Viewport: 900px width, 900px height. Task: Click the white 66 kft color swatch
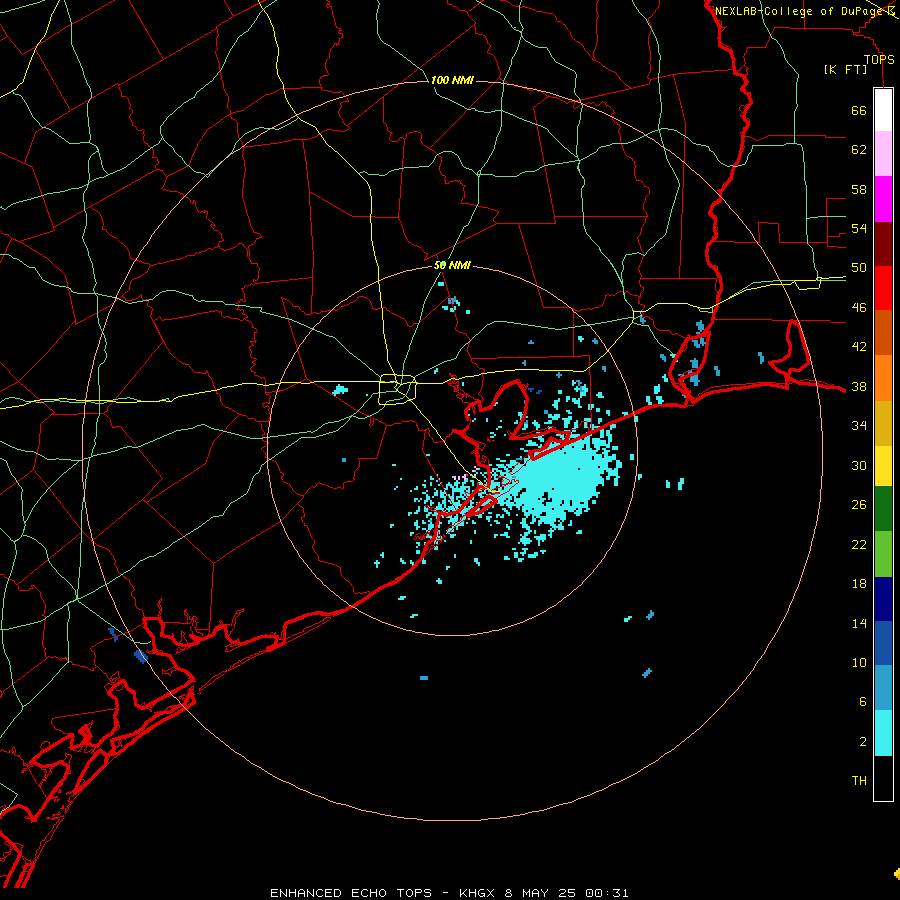[883, 110]
